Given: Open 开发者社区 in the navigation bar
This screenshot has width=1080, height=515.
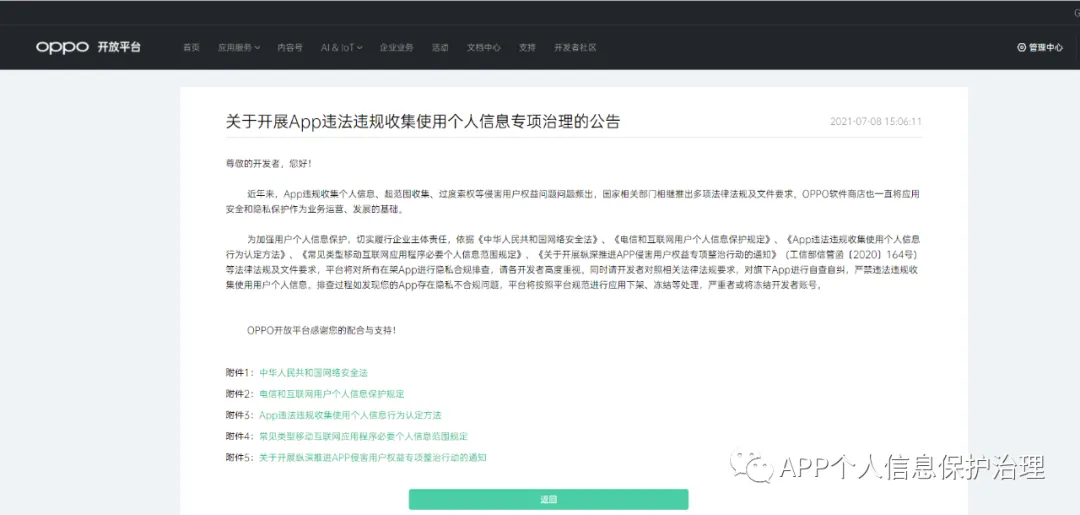Looking at the screenshot, I should click(x=575, y=48).
